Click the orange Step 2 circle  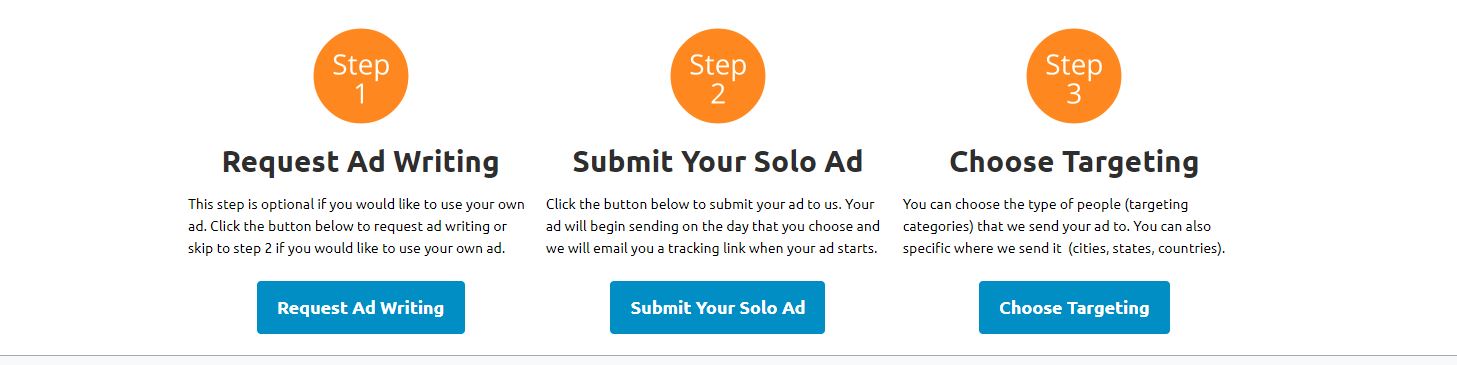pos(718,76)
